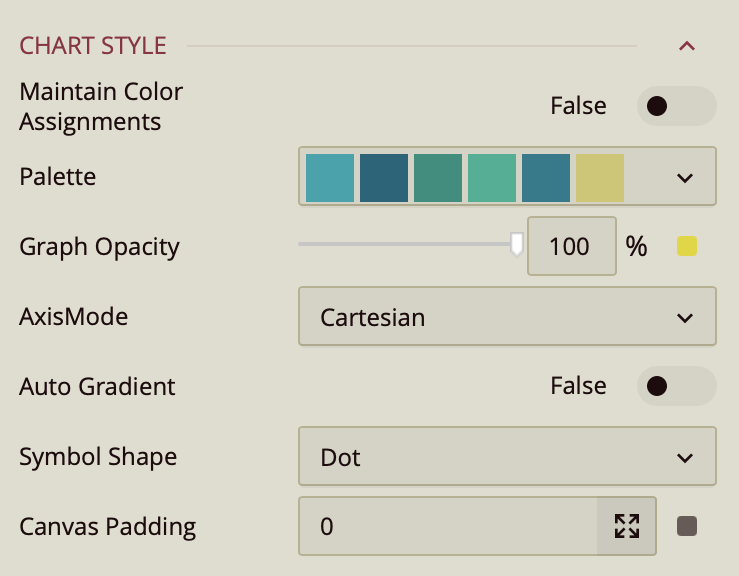Click the Canvas Padding value input field
The width and height of the screenshot is (739, 576).
click(448, 526)
